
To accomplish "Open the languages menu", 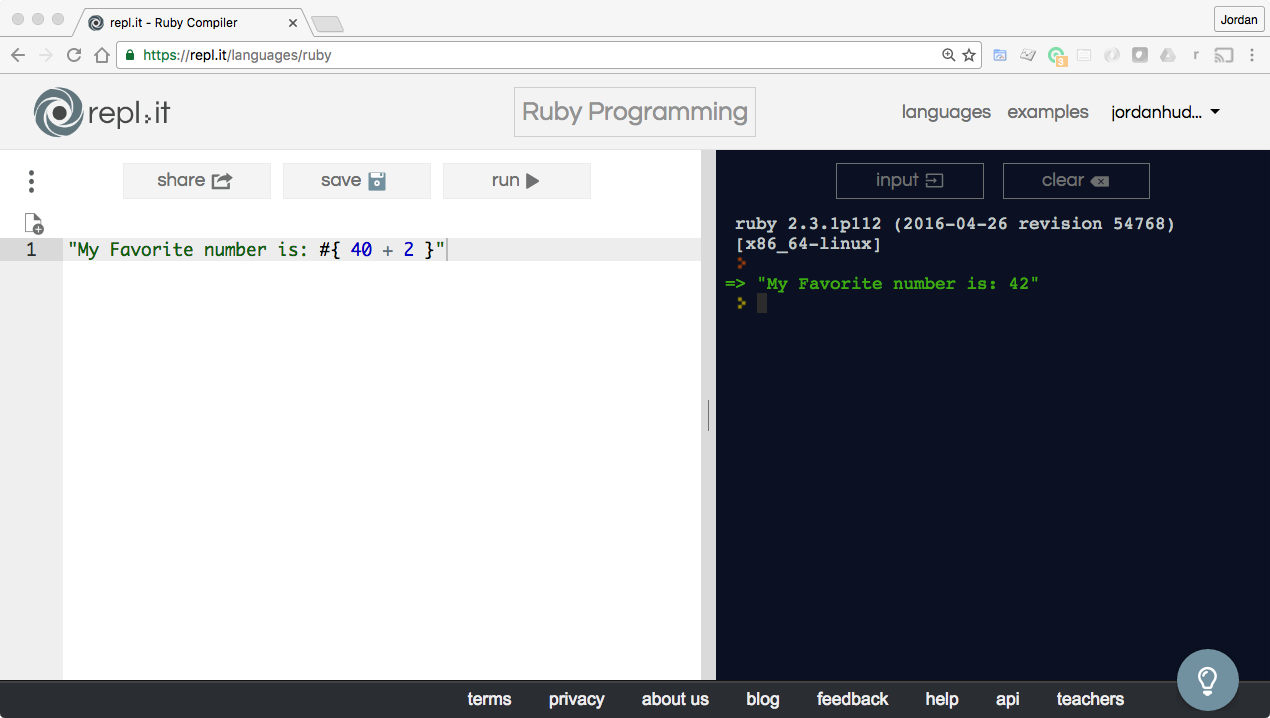I will 945,112.
